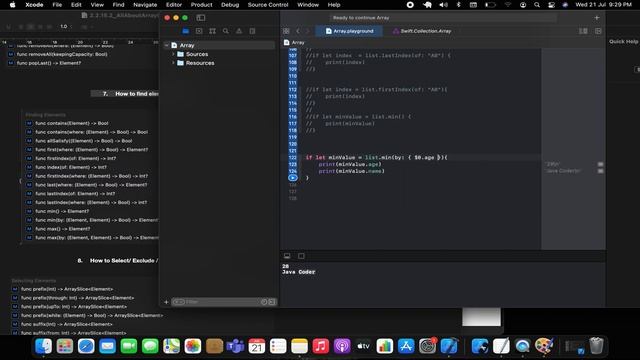Open the Find navigator magnifier icon

point(226,31)
